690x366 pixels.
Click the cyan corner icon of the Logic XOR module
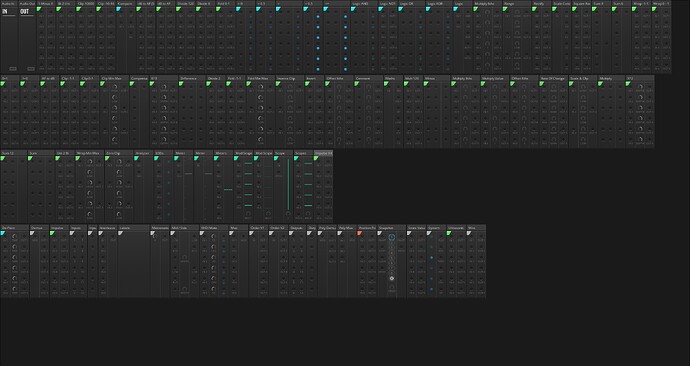coord(428,9)
